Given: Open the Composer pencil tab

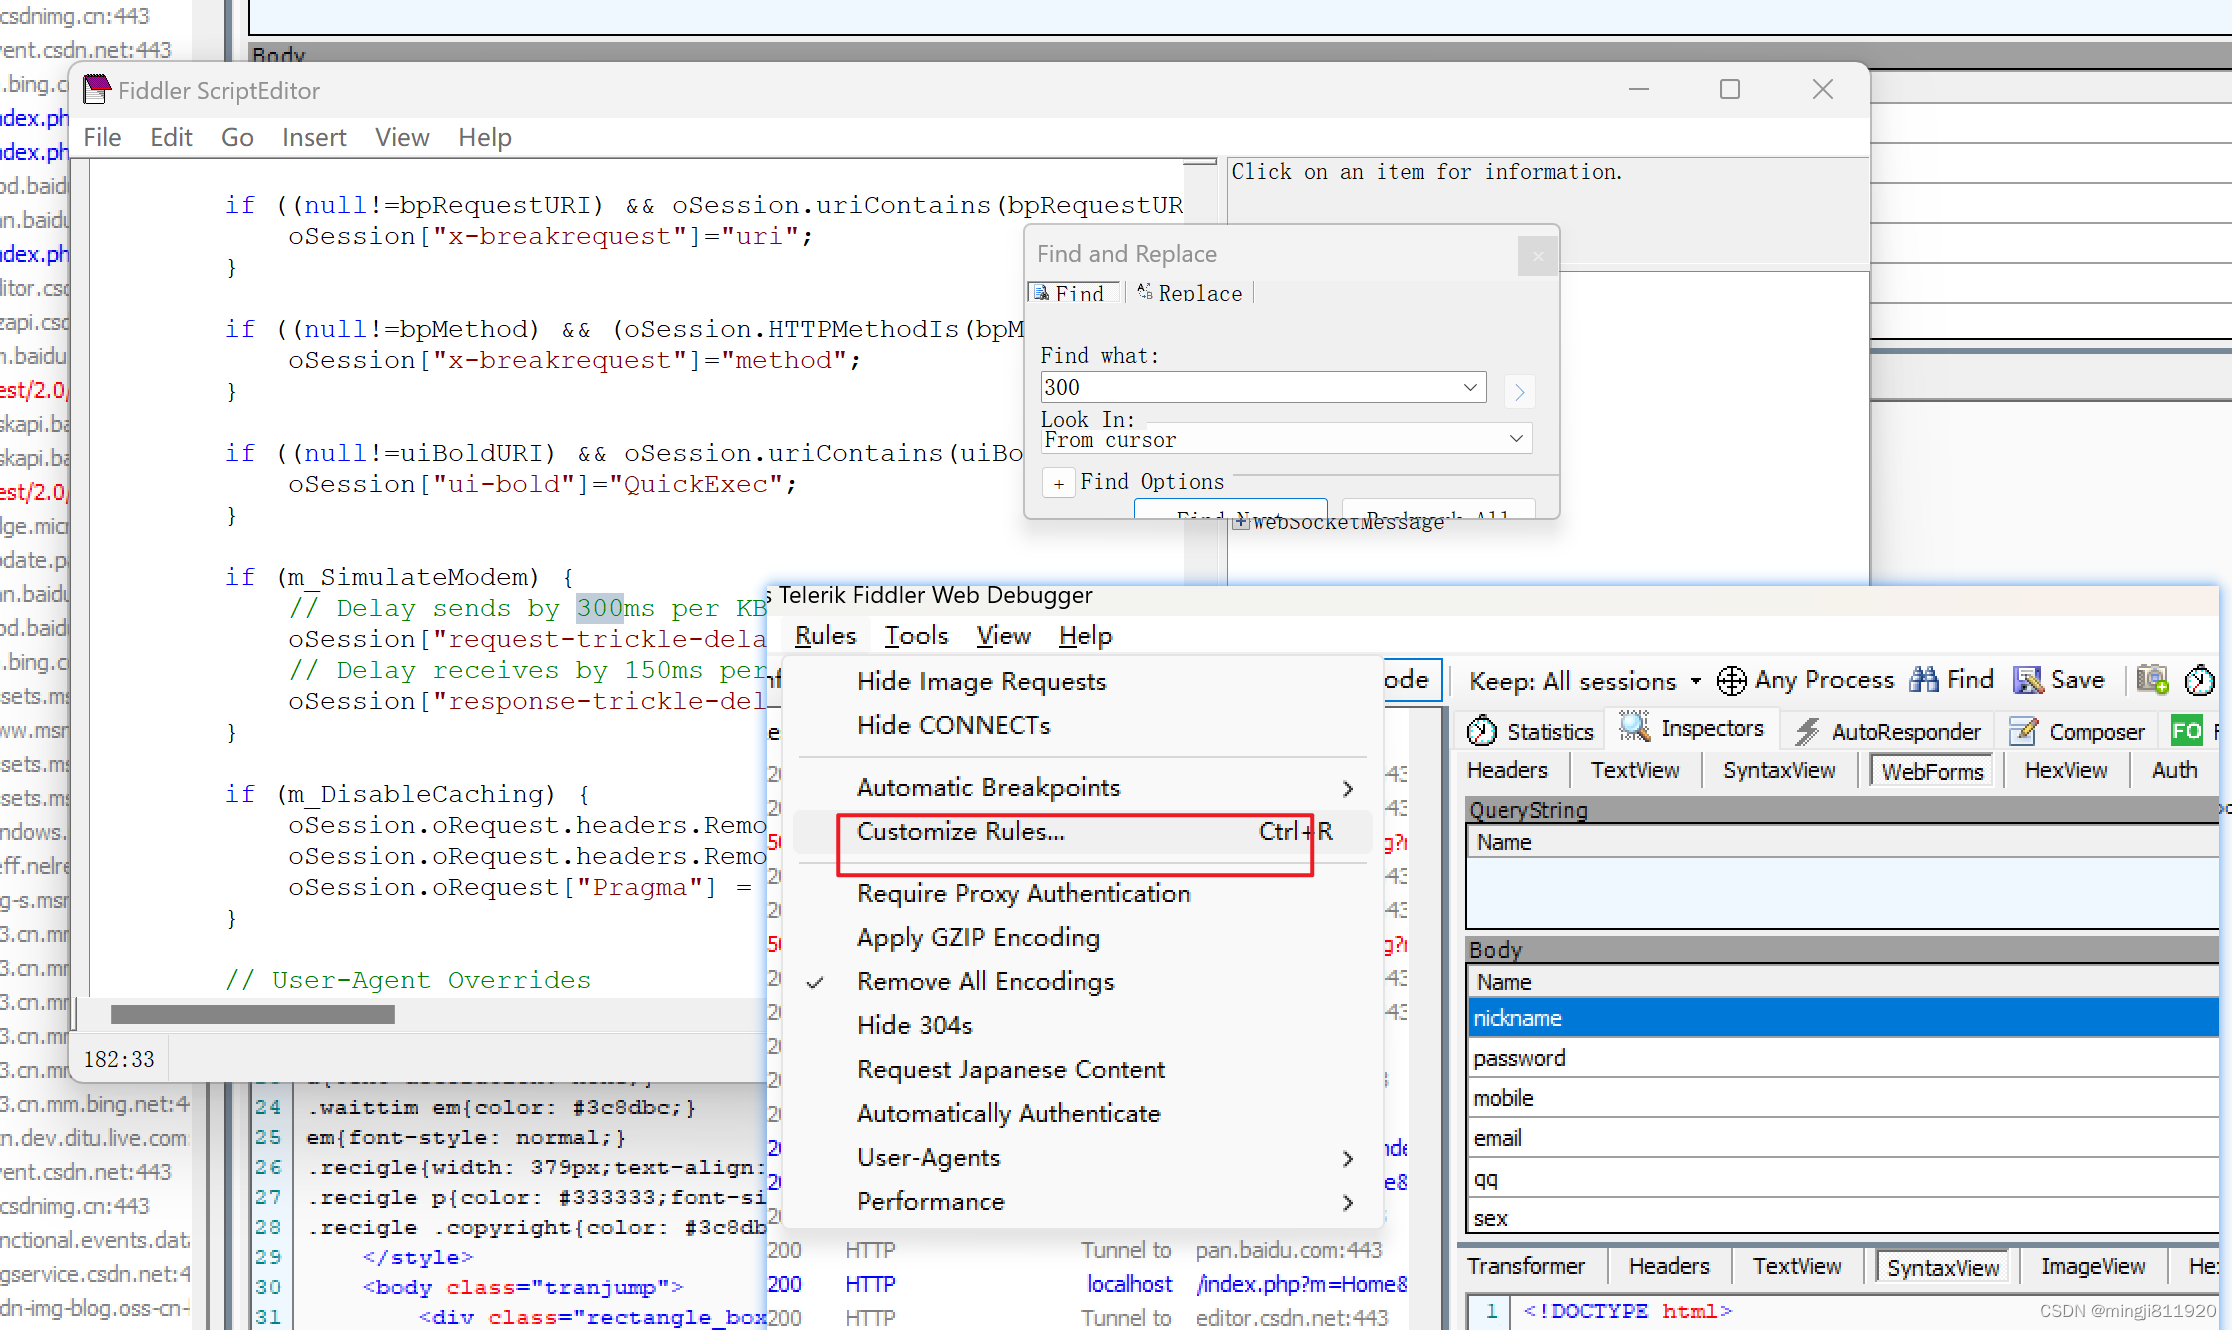Looking at the screenshot, I should 2078,731.
